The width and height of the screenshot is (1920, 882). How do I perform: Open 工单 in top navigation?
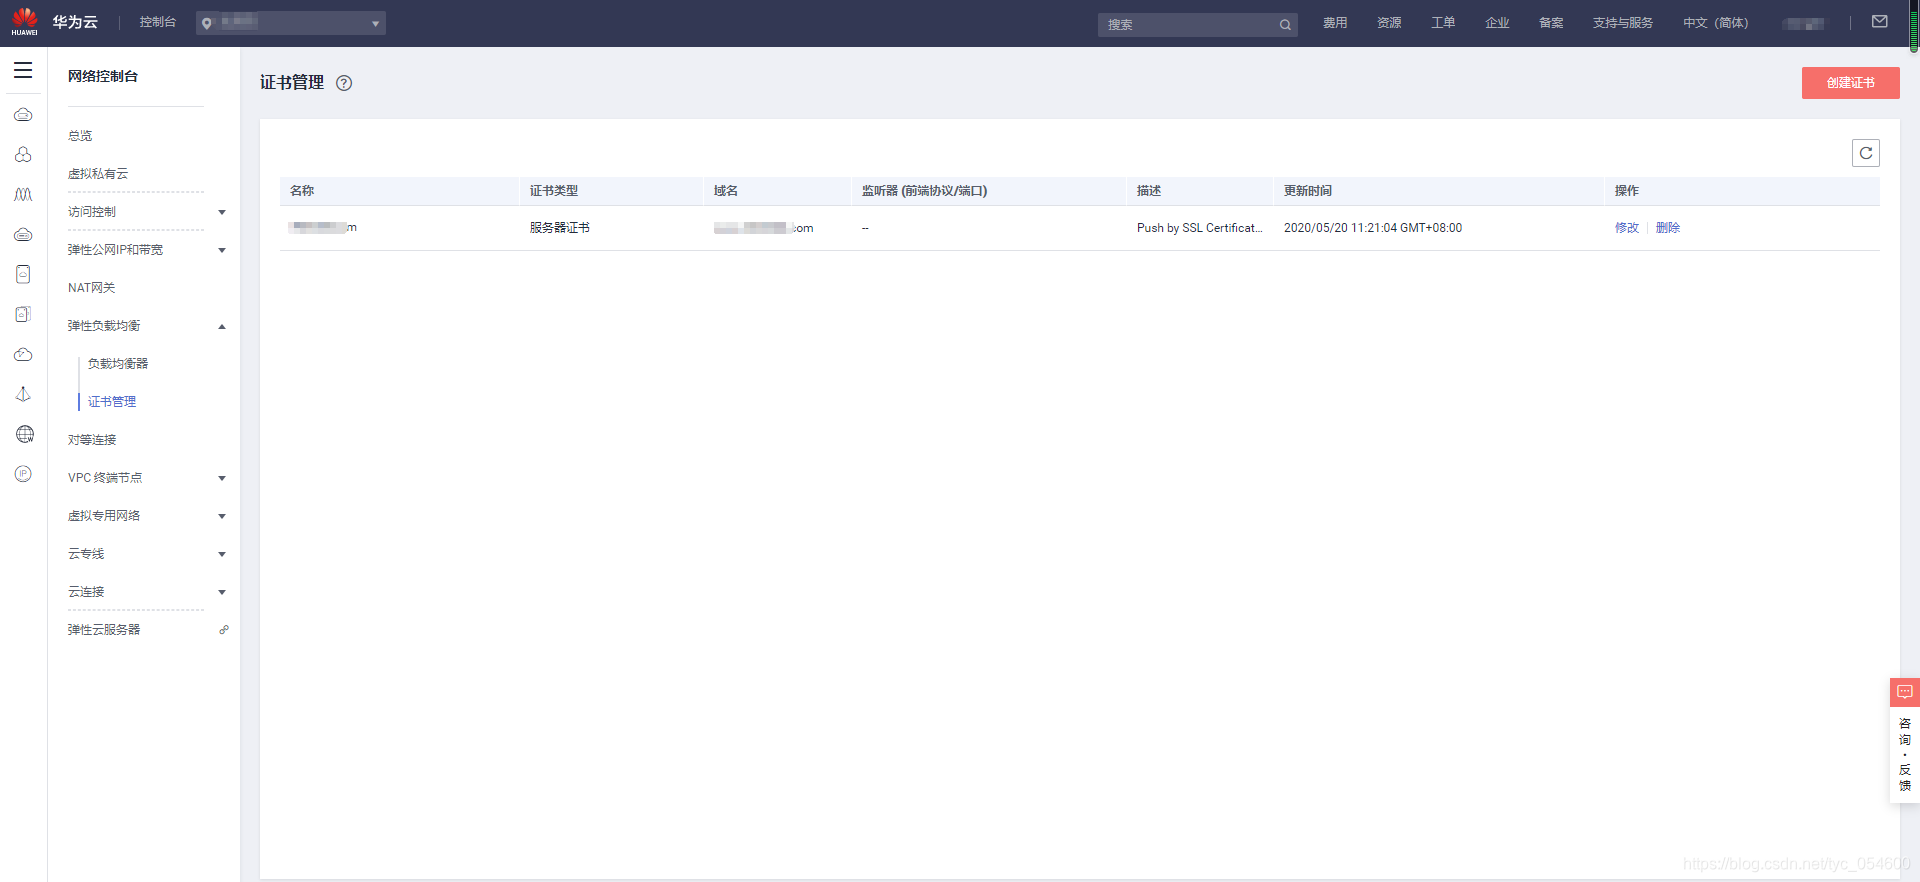(1443, 23)
